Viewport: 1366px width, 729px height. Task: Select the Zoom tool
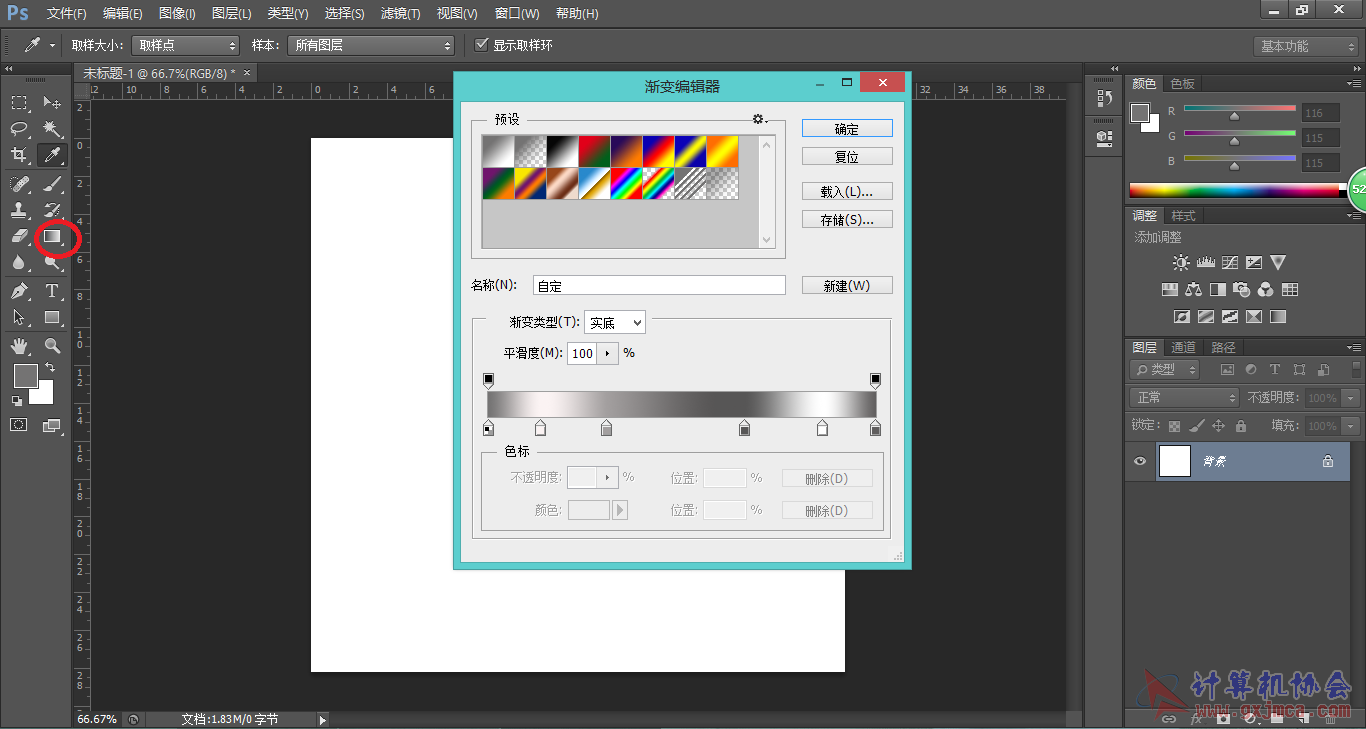tap(52, 346)
